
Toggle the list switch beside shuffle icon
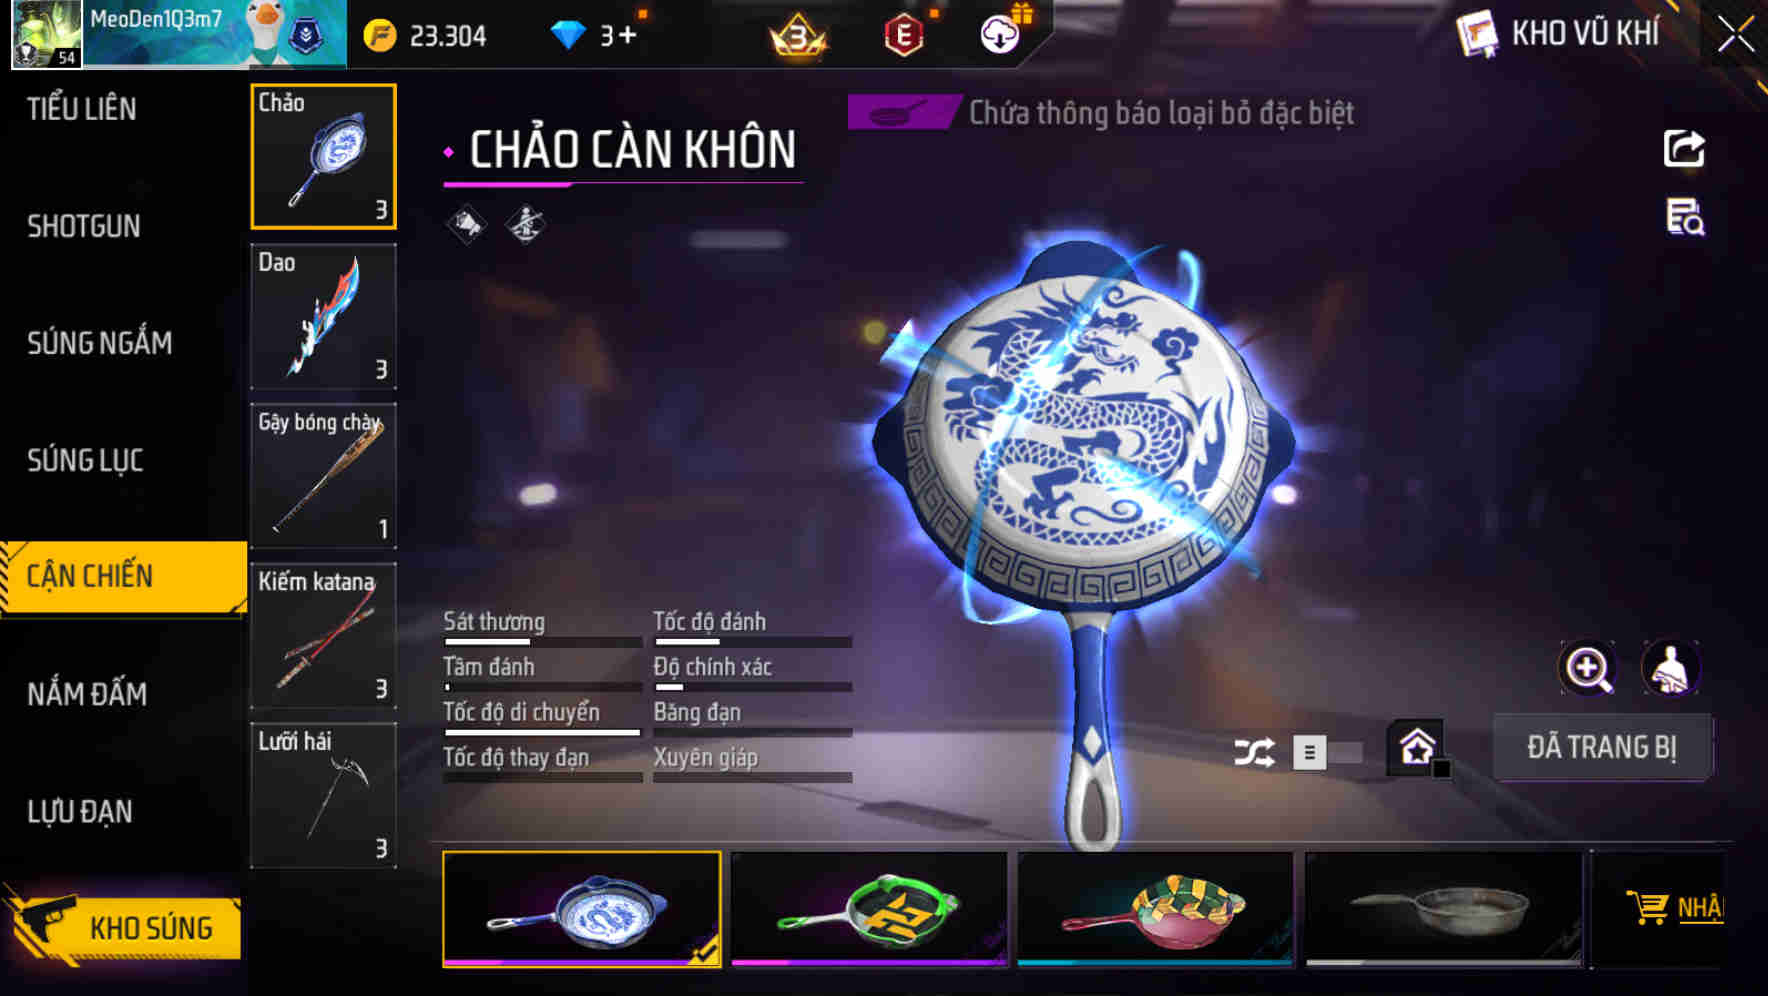coord(1327,752)
